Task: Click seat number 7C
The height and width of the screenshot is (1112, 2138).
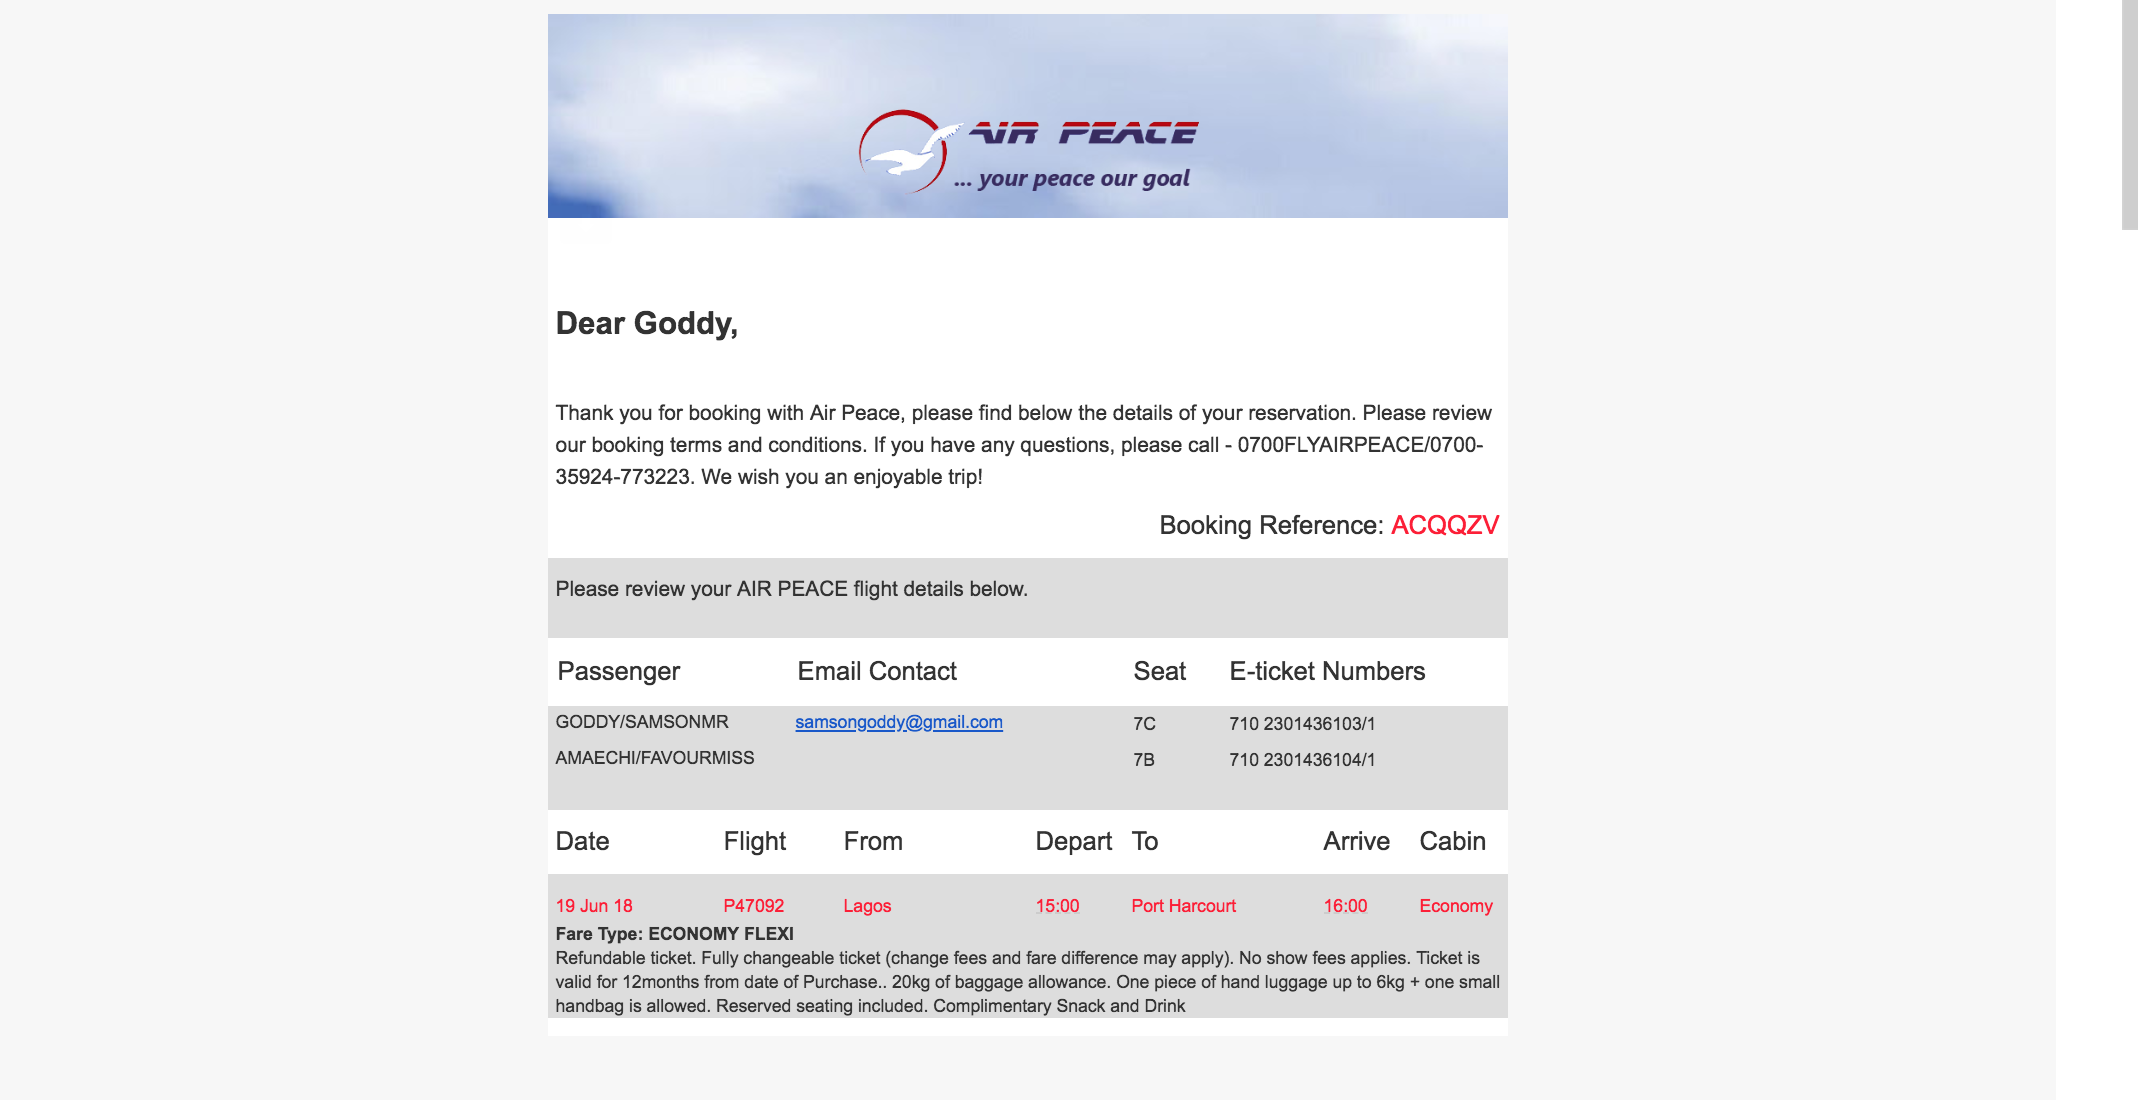Action: [x=1144, y=724]
